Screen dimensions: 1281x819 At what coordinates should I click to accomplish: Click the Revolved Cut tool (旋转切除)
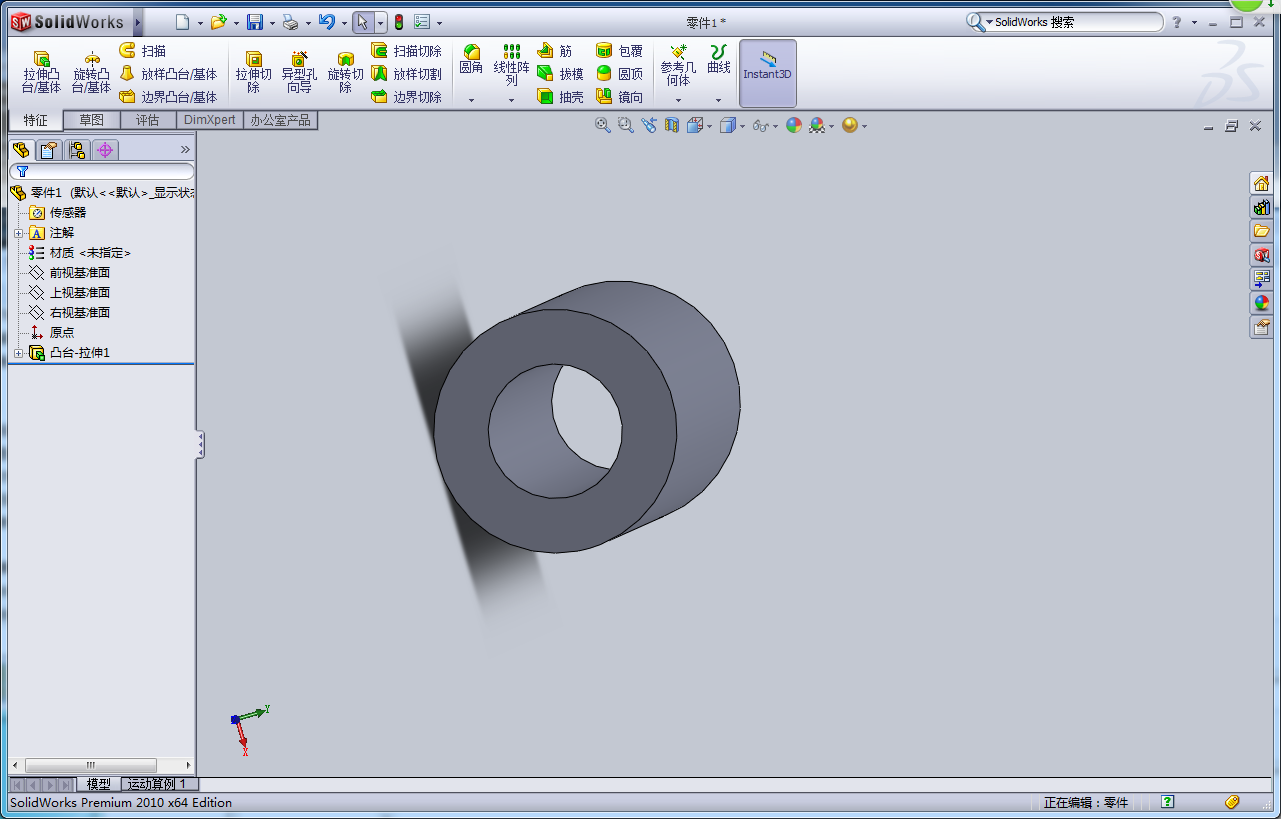[345, 72]
